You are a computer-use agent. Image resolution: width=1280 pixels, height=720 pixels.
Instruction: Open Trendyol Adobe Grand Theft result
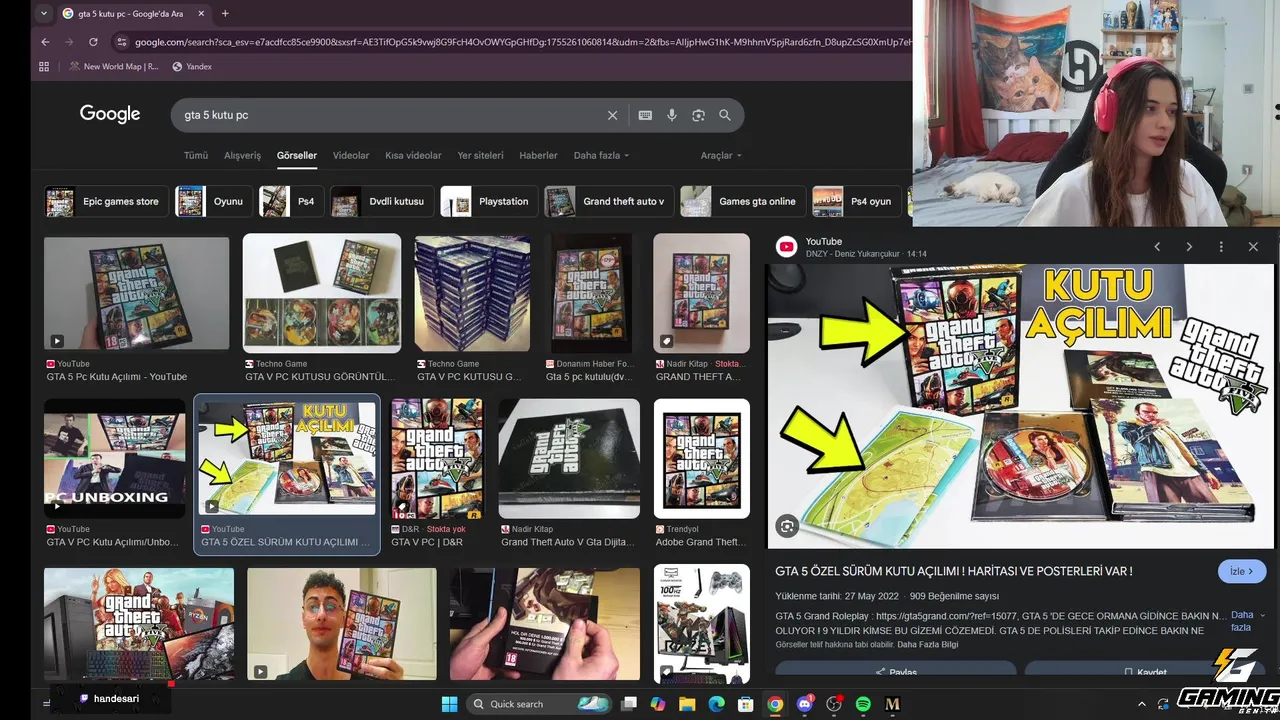pos(701,458)
